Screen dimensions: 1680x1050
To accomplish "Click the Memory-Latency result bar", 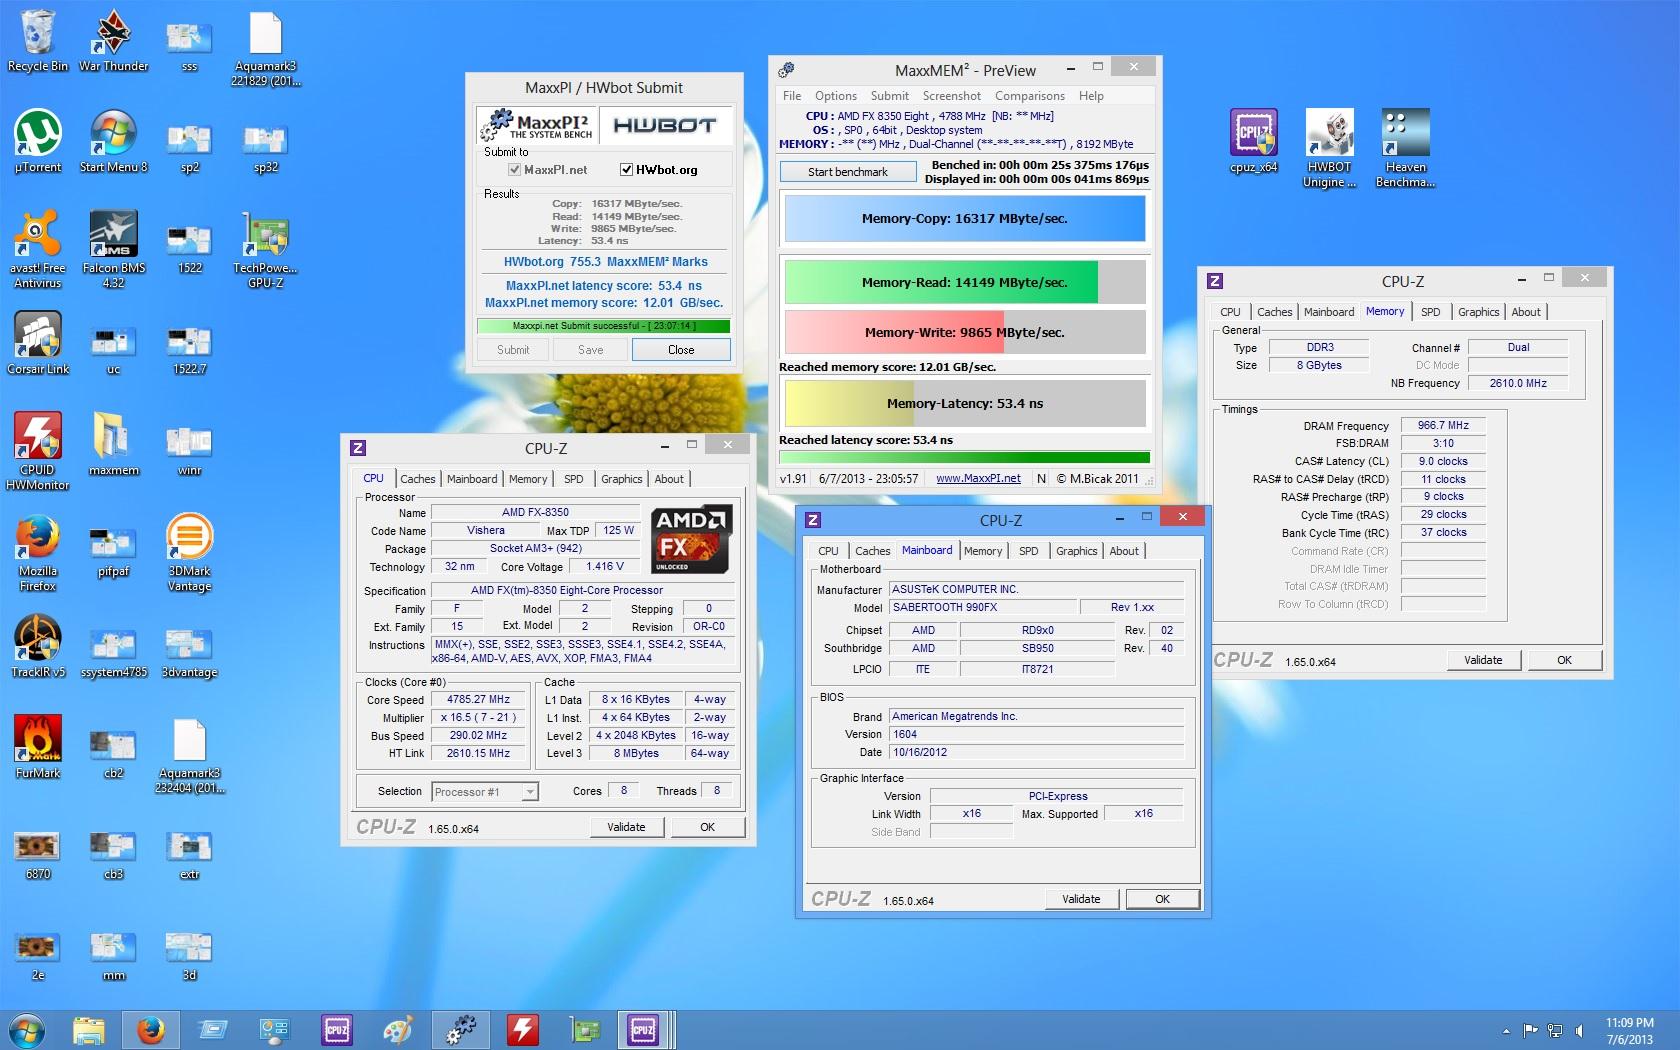I will (965, 404).
